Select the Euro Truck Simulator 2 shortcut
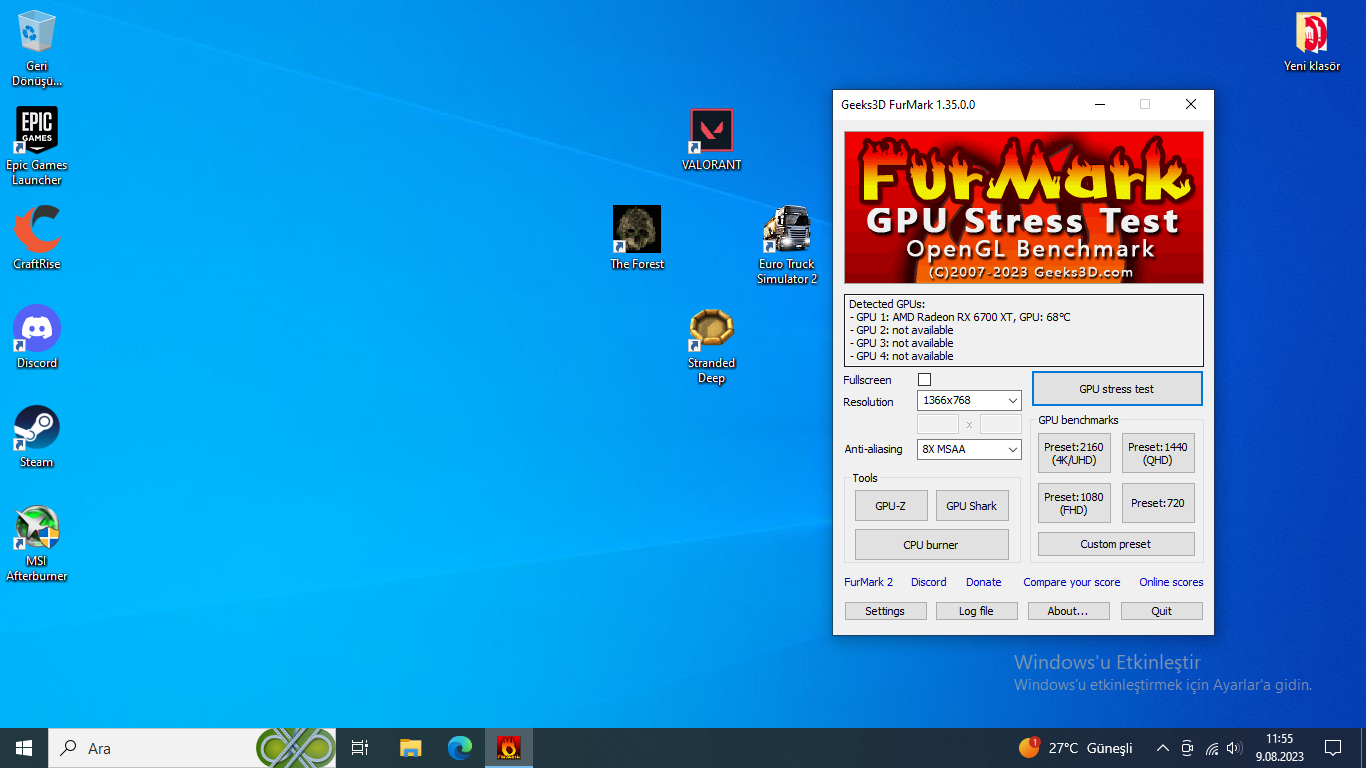The image size is (1366, 768). point(787,246)
